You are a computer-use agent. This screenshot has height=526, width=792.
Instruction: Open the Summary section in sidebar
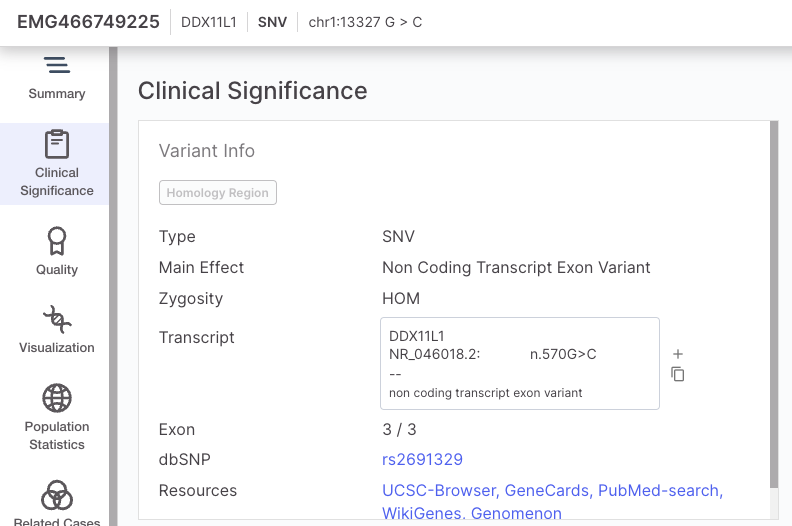57,78
